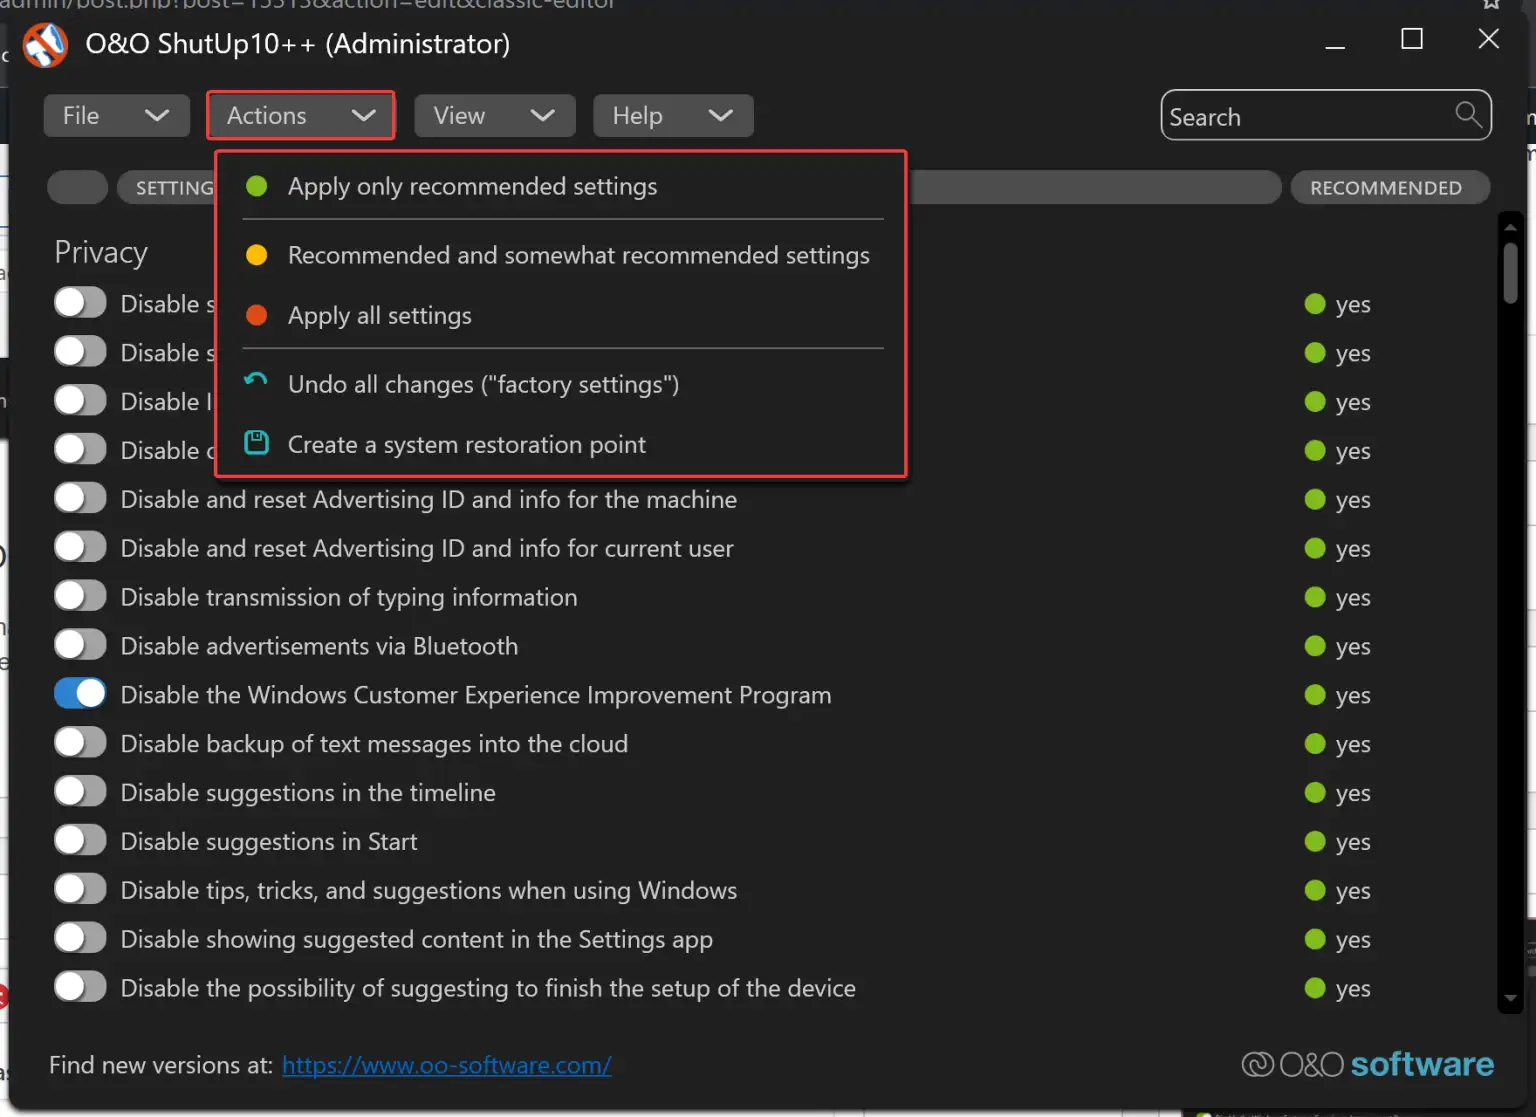This screenshot has width=1536, height=1117.
Task: Click the Privacy section heading
Action: pyautogui.click(x=101, y=252)
